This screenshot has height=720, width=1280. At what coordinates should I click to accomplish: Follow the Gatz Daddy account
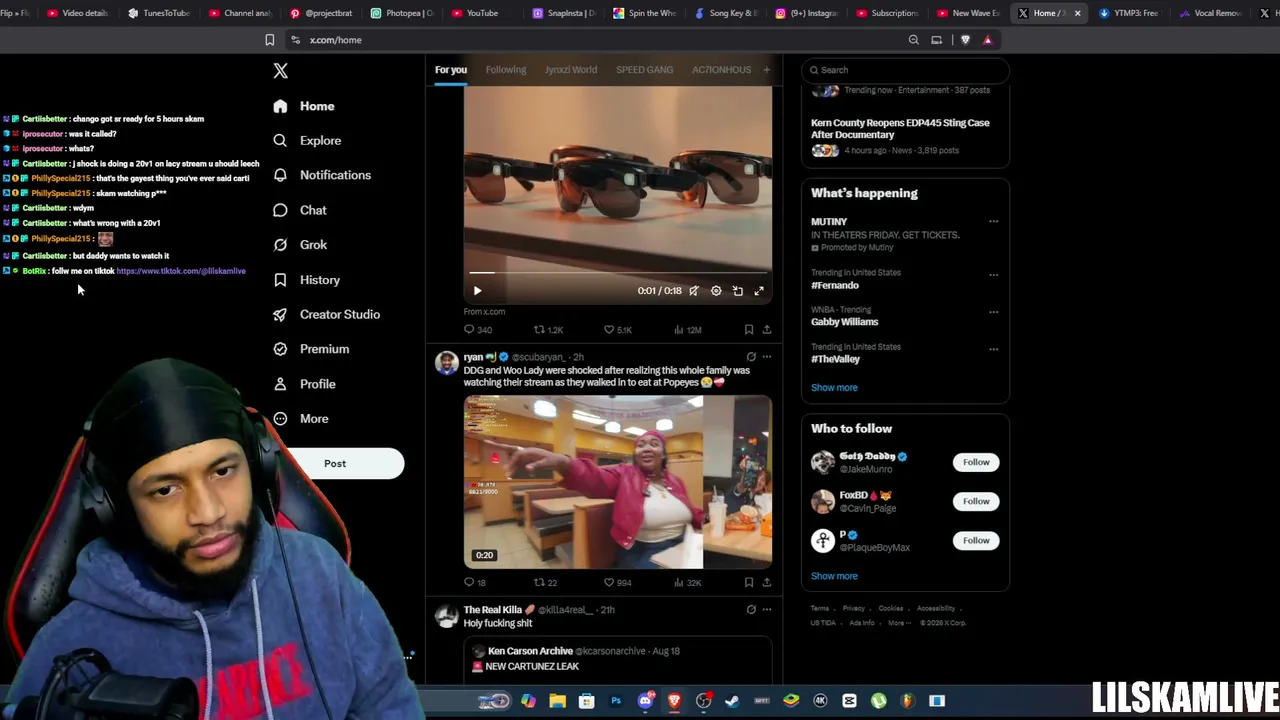tap(976, 462)
